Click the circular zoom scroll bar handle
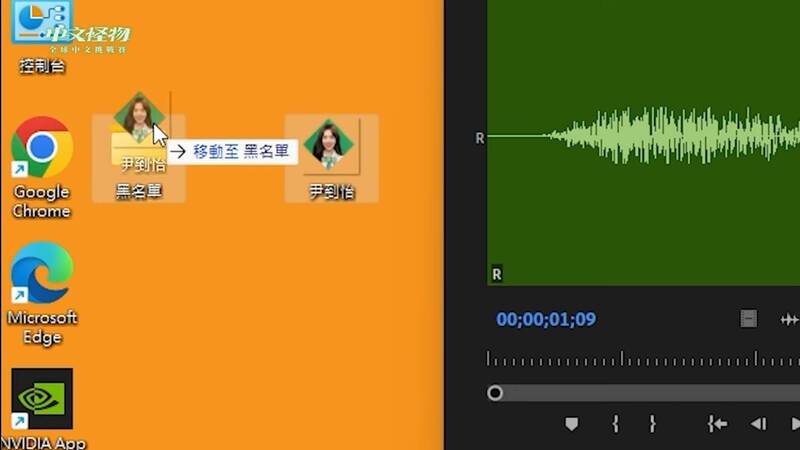 495,393
